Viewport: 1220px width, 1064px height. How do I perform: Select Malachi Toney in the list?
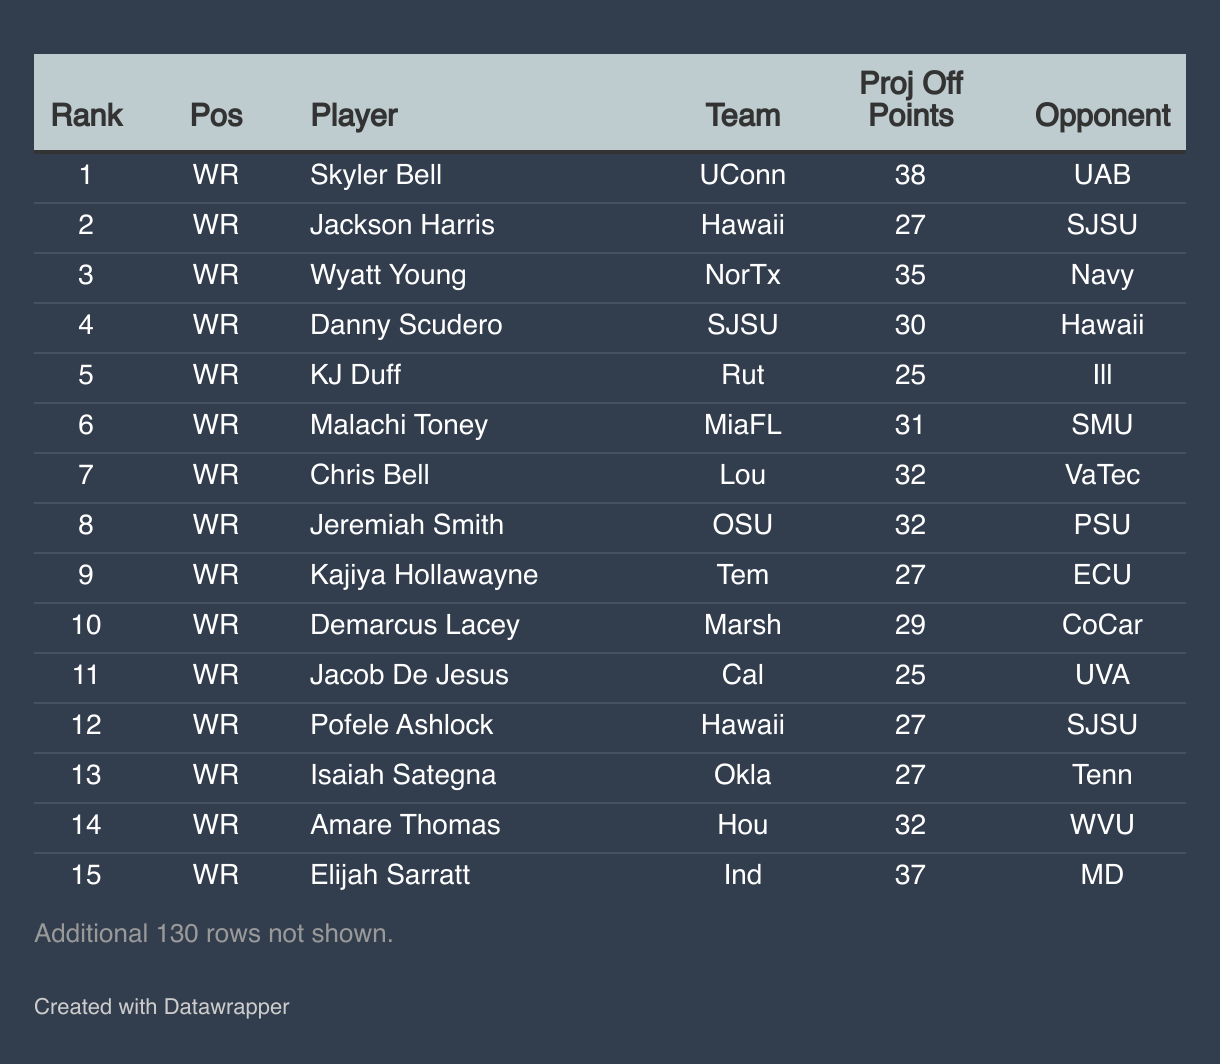coord(399,425)
